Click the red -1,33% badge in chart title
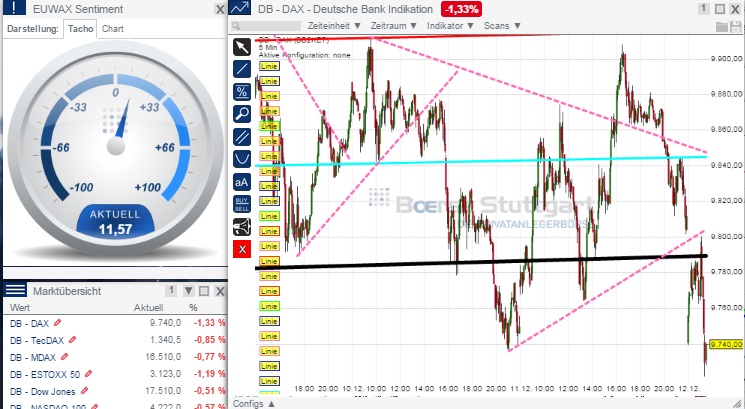The width and height of the screenshot is (745, 409). pyautogui.click(x=461, y=9)
